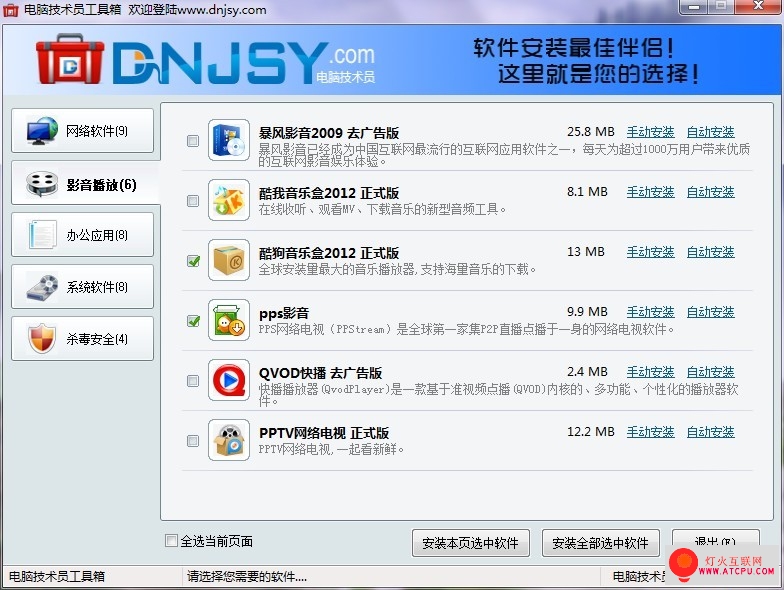This screenshot has width=784, height=590.
Task: Enable the 全选当前页面 select-all checkbox
Action: pos(171,540)
